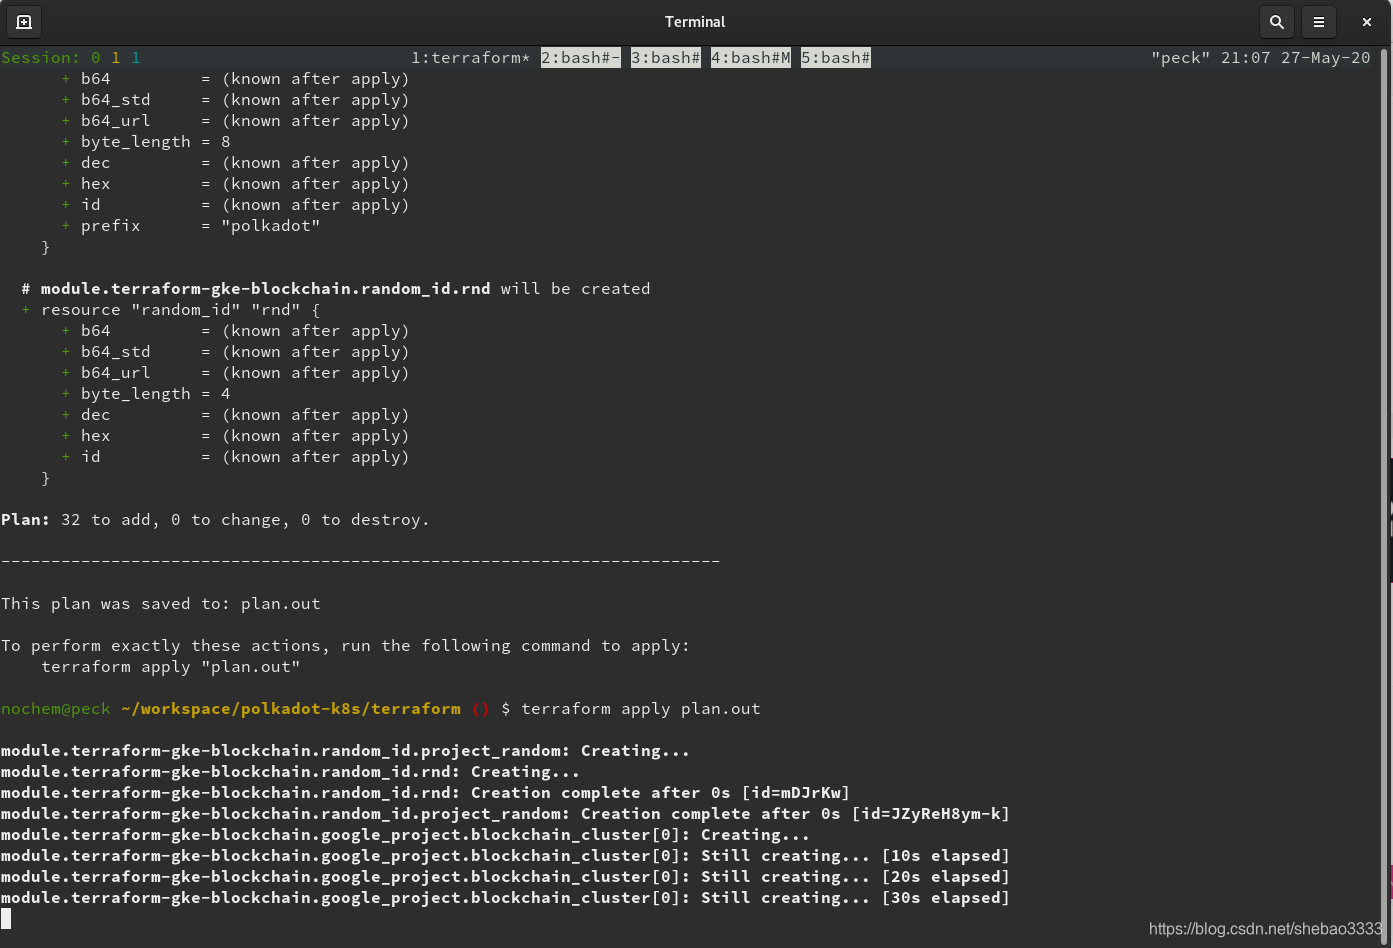
Task: Go to tmux window 4:bash#M
Action: point(751,58)
